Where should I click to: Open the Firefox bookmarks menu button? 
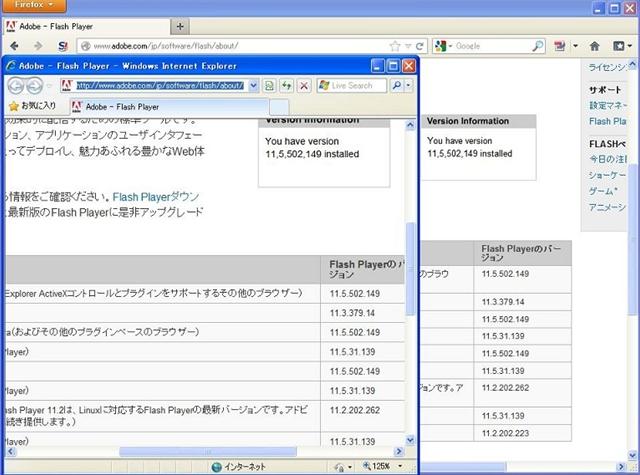click(x=622, y=46)
